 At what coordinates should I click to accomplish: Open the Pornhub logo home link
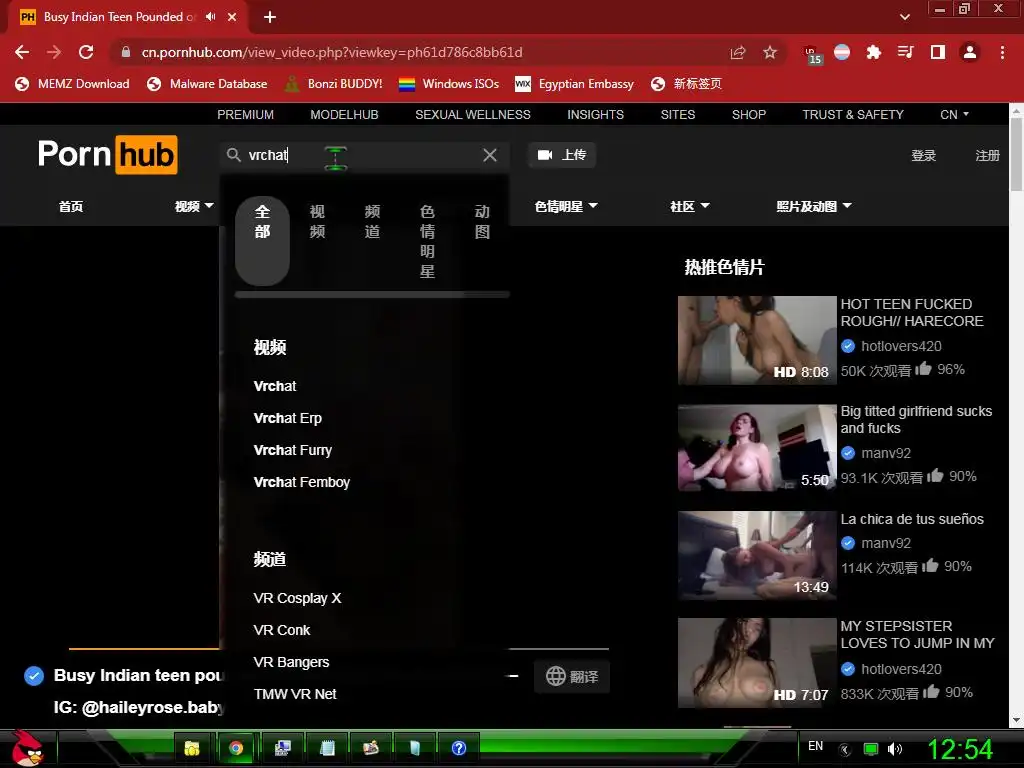(107, 155)
